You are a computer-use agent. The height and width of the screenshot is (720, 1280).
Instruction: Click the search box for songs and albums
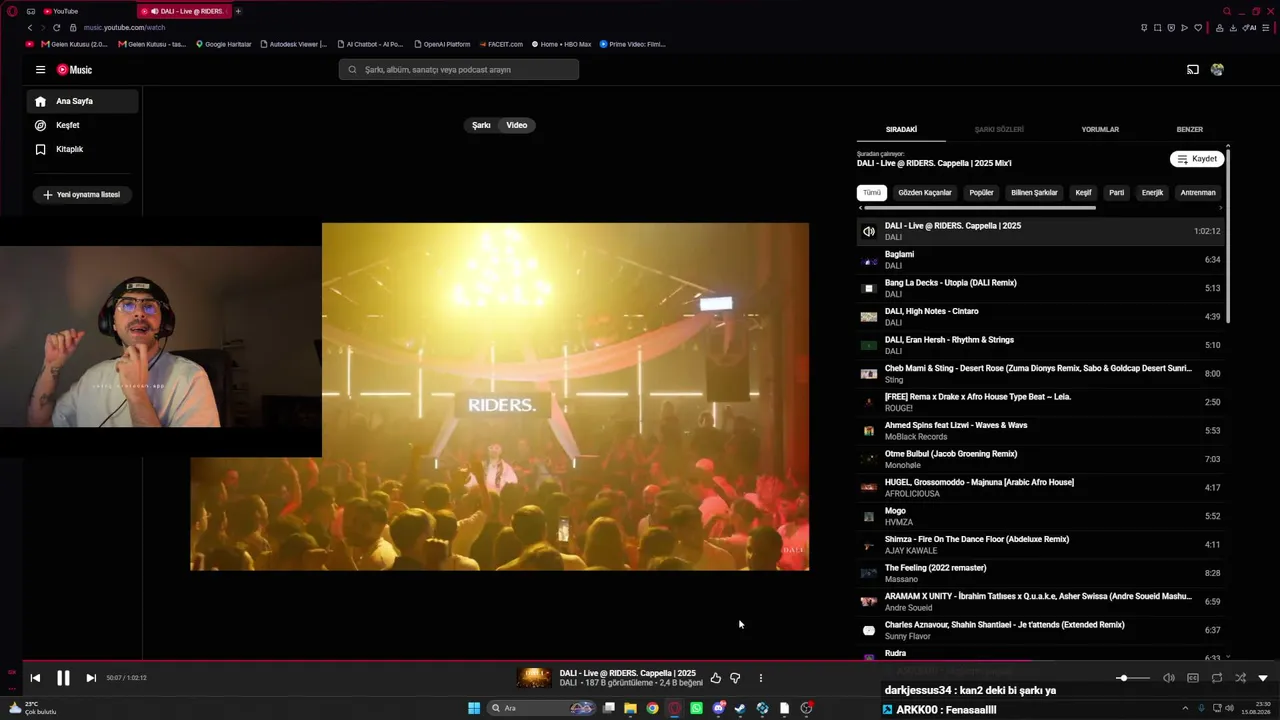coord(459,70)
